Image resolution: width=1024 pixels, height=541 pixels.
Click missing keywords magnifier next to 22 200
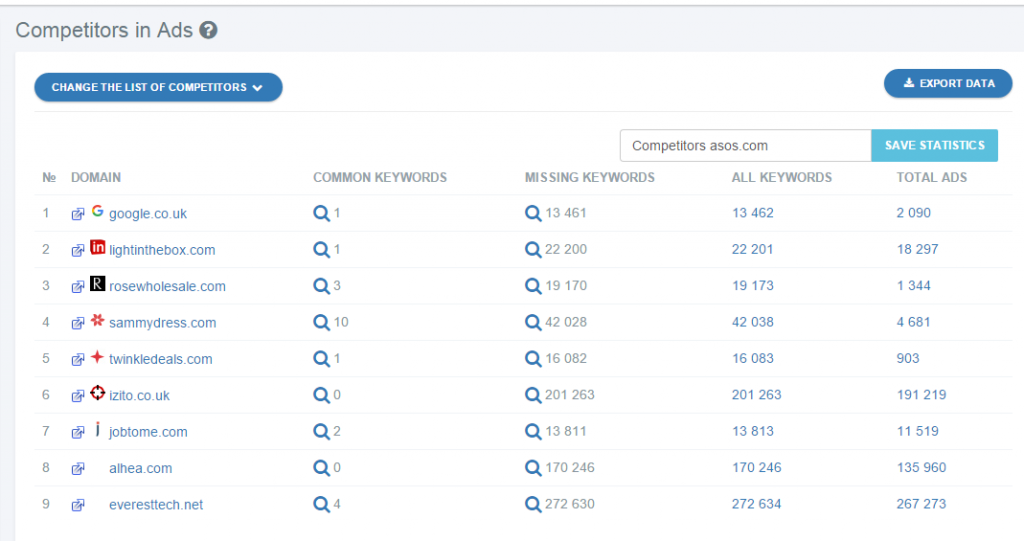click(x=533, y=250)
